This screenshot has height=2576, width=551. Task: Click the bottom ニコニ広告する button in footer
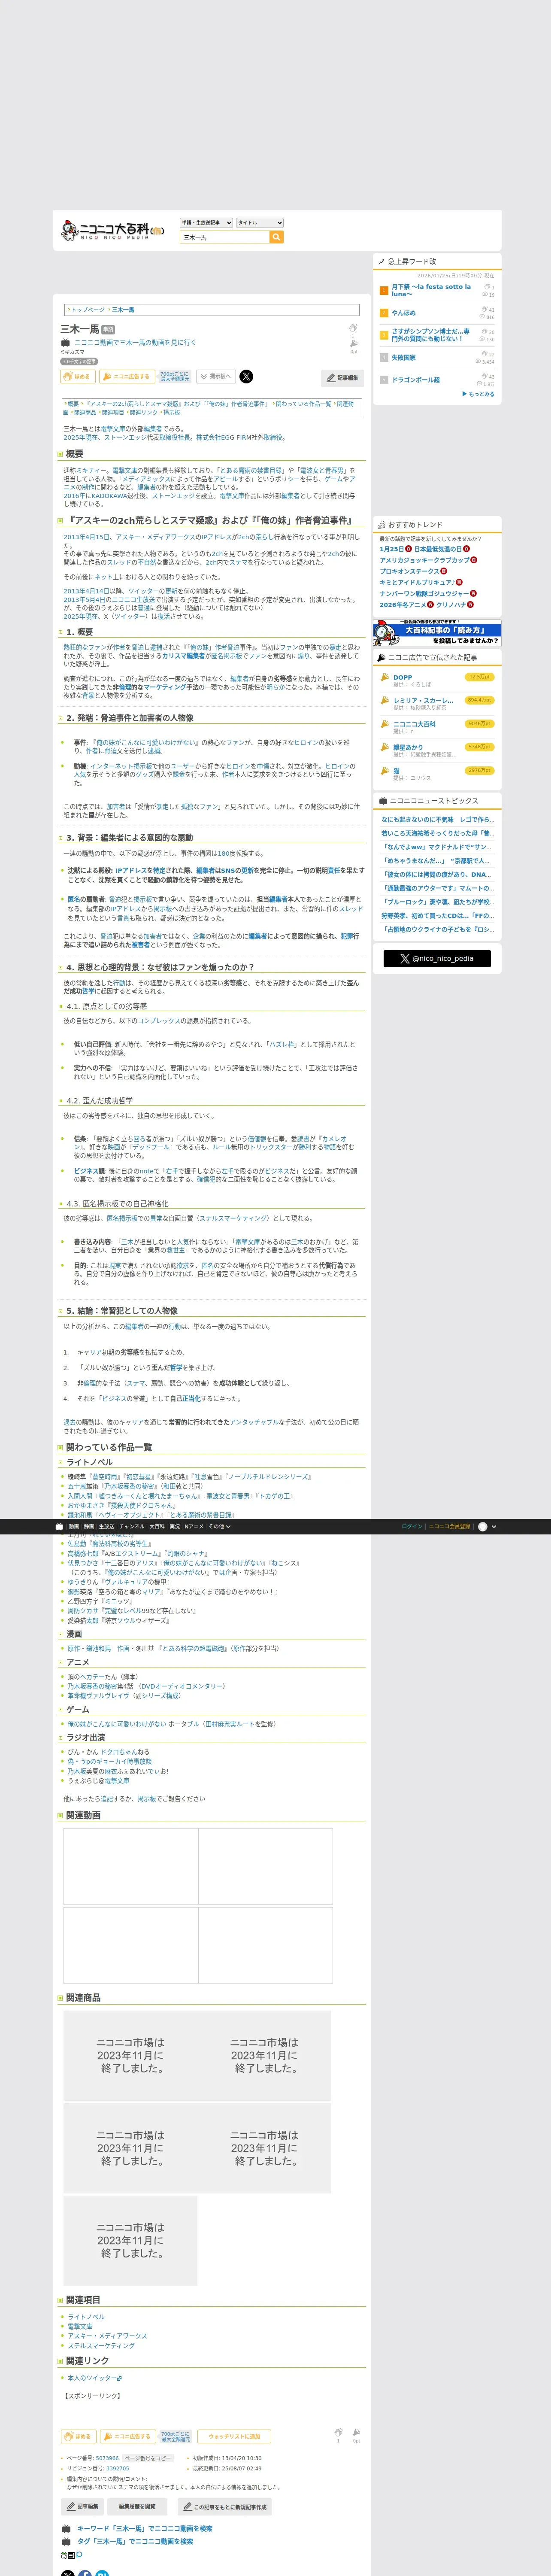click(127, 2437)
